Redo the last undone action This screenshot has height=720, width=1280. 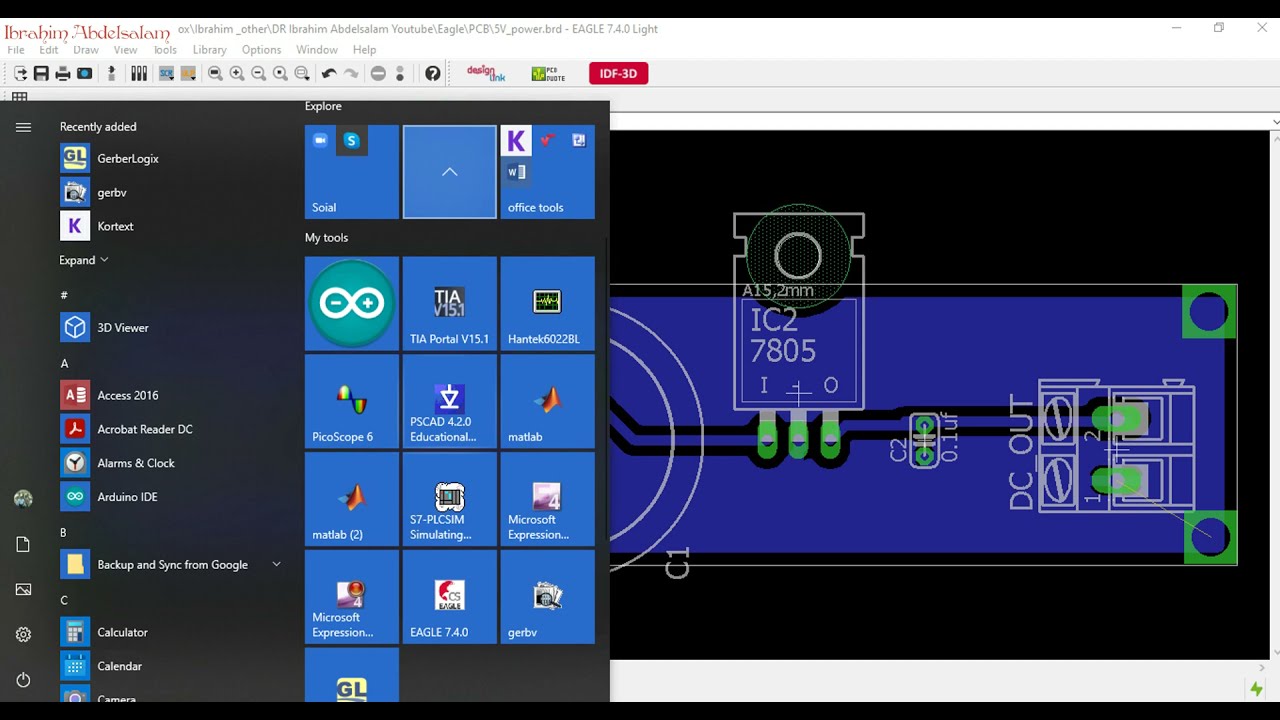tap(351, 73)
